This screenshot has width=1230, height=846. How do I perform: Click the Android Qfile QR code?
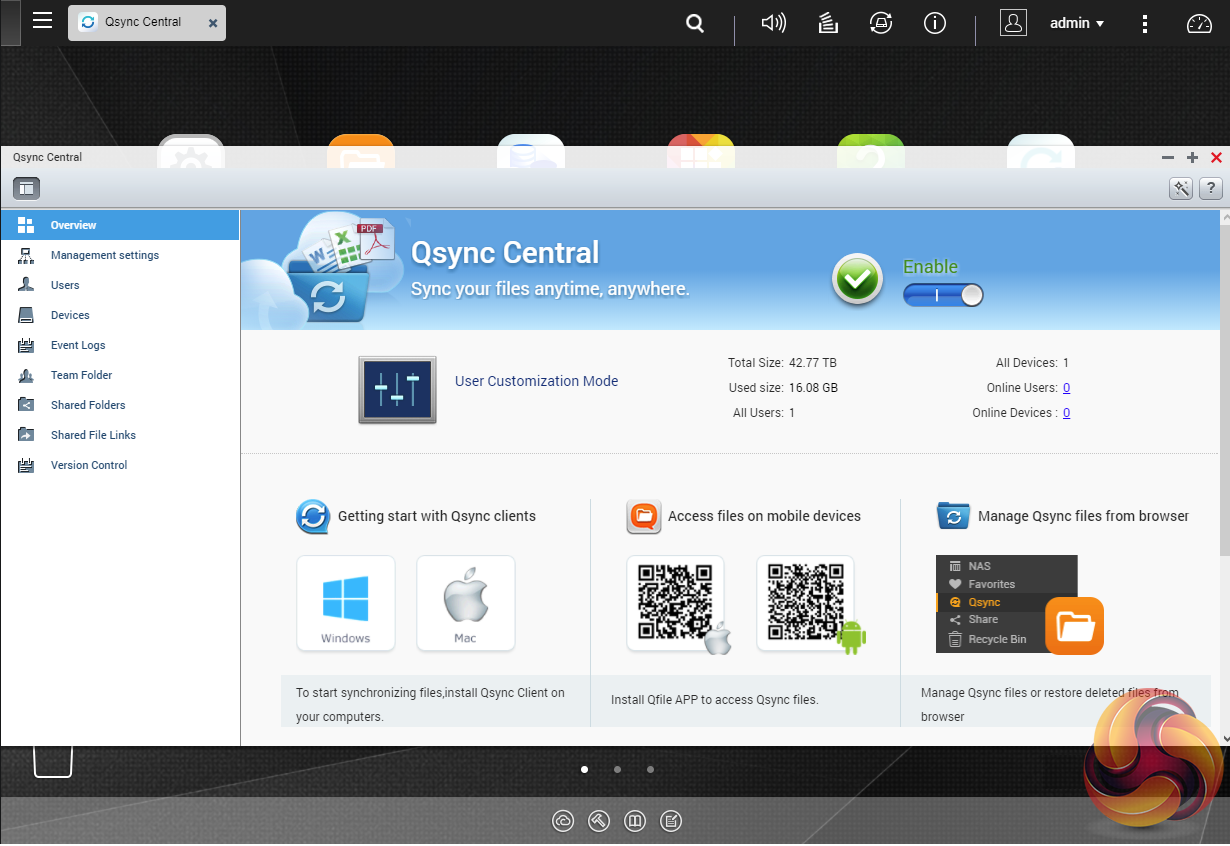tap(806, 603)
